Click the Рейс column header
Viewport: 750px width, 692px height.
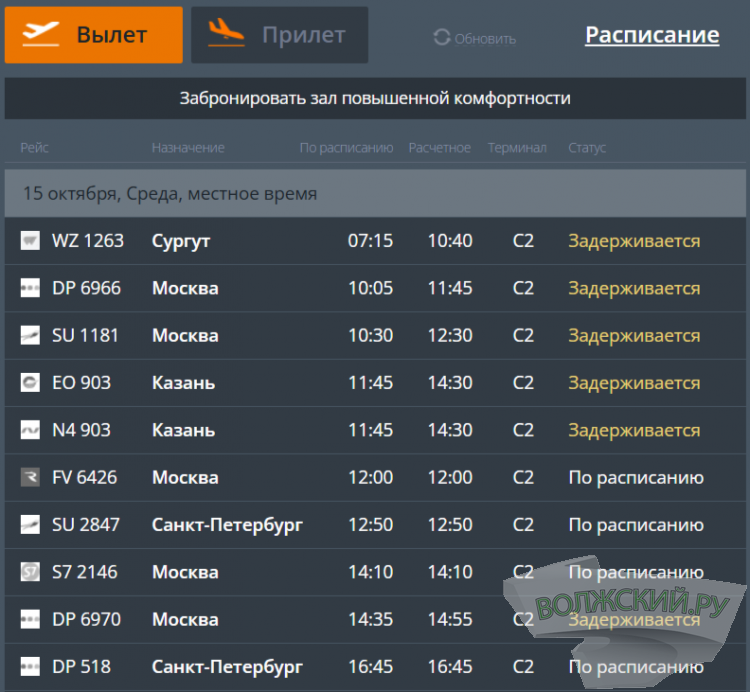(x=34, y=148)
